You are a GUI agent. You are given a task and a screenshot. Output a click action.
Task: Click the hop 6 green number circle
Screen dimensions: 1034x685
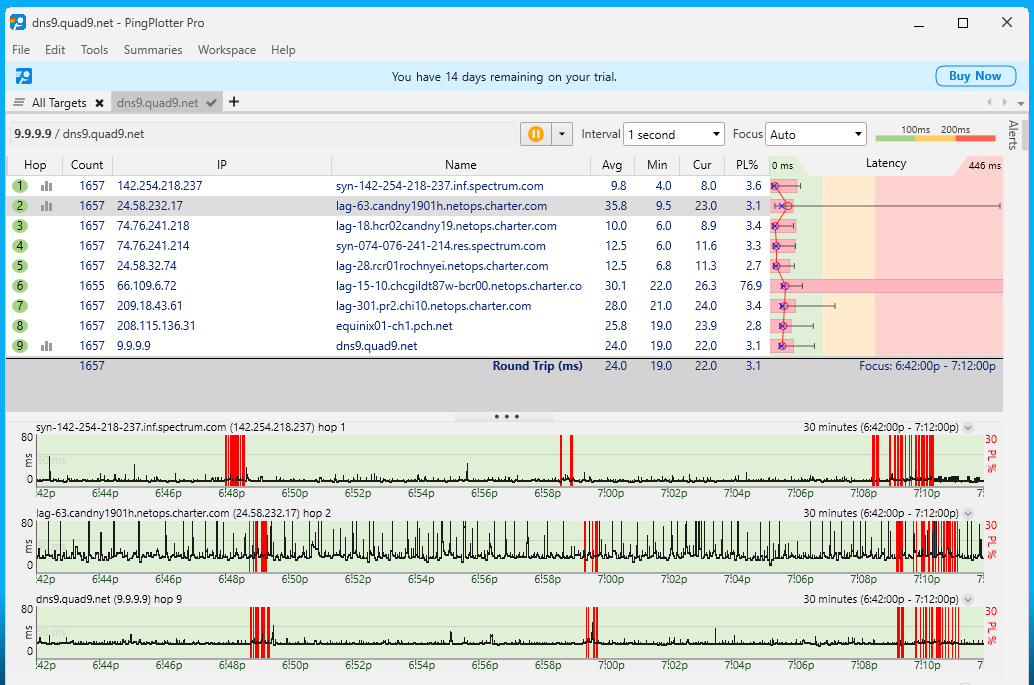point(19,286)
